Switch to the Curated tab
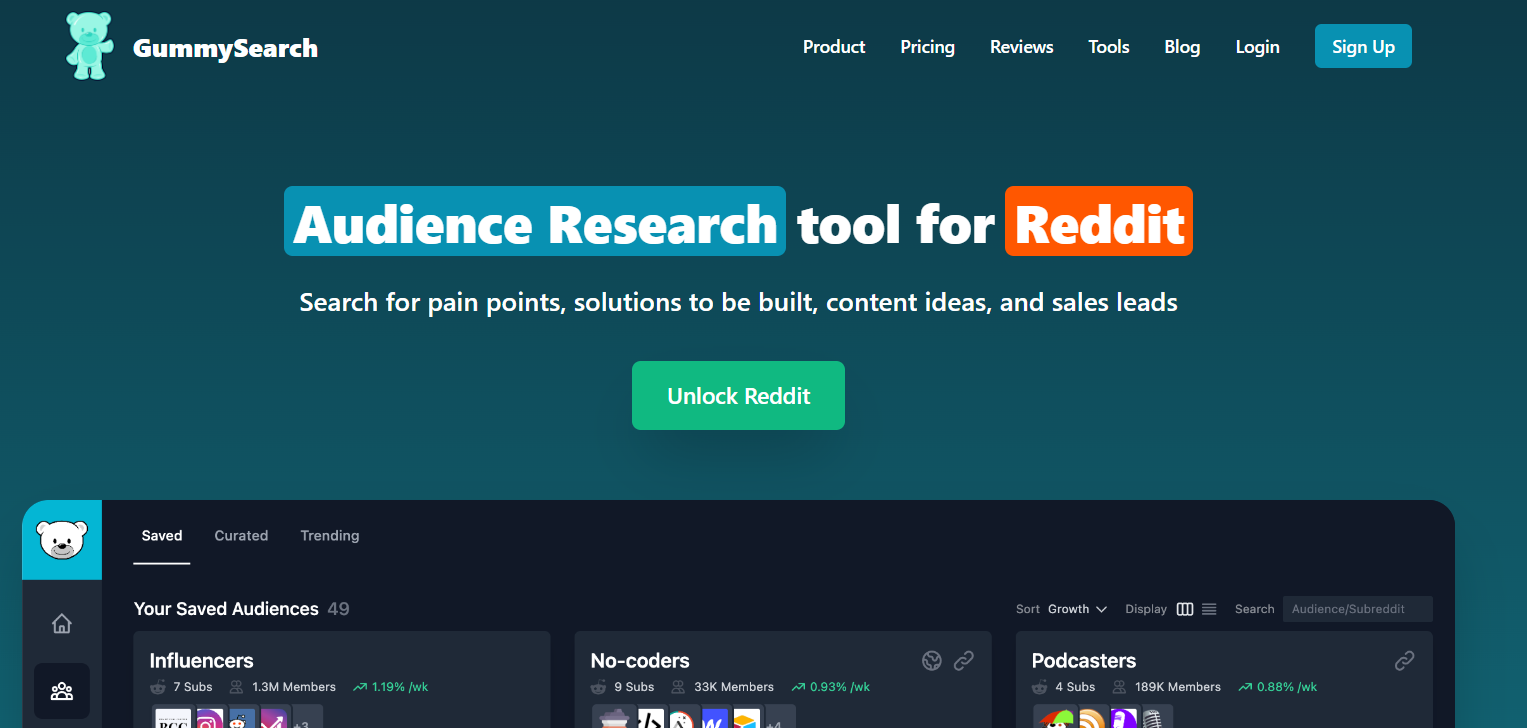Screen dimensions: 1527x728 pyautogui.click(x=241, y=536)
